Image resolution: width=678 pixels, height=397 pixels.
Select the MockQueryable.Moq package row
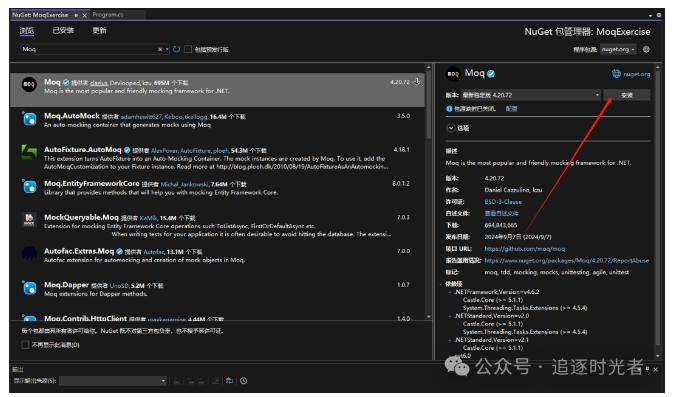[218, 225]
